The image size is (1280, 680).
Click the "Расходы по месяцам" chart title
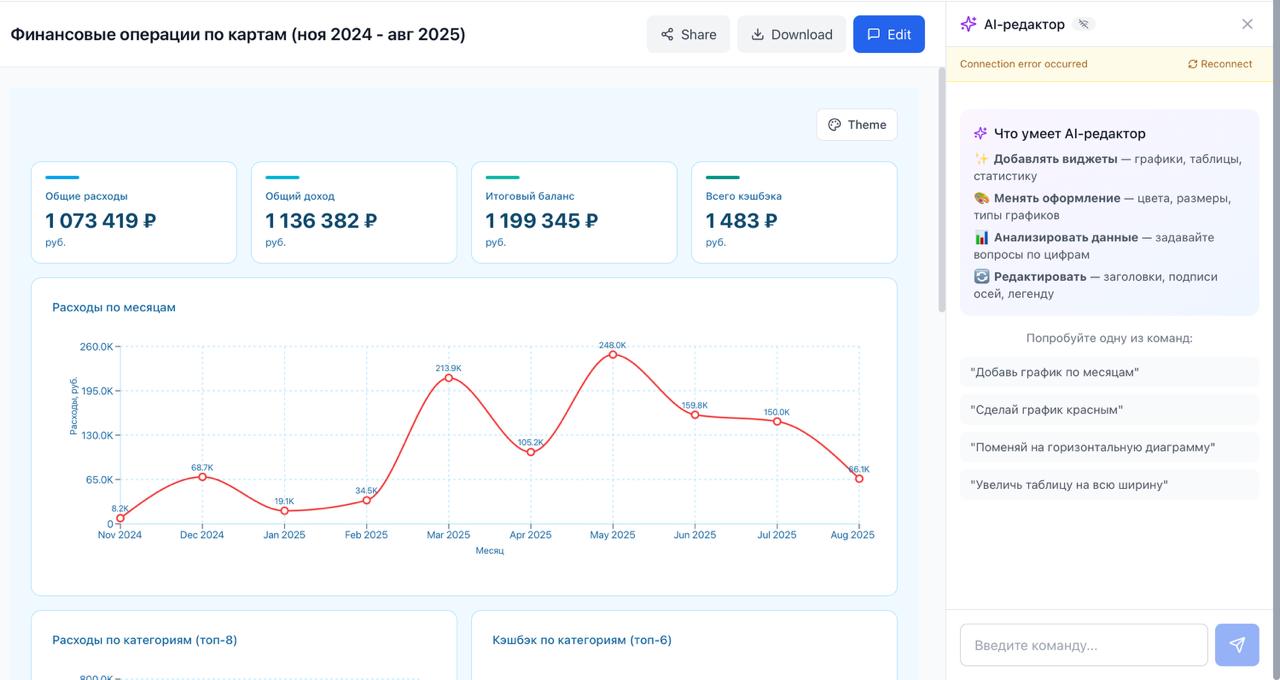pos(113,307)
